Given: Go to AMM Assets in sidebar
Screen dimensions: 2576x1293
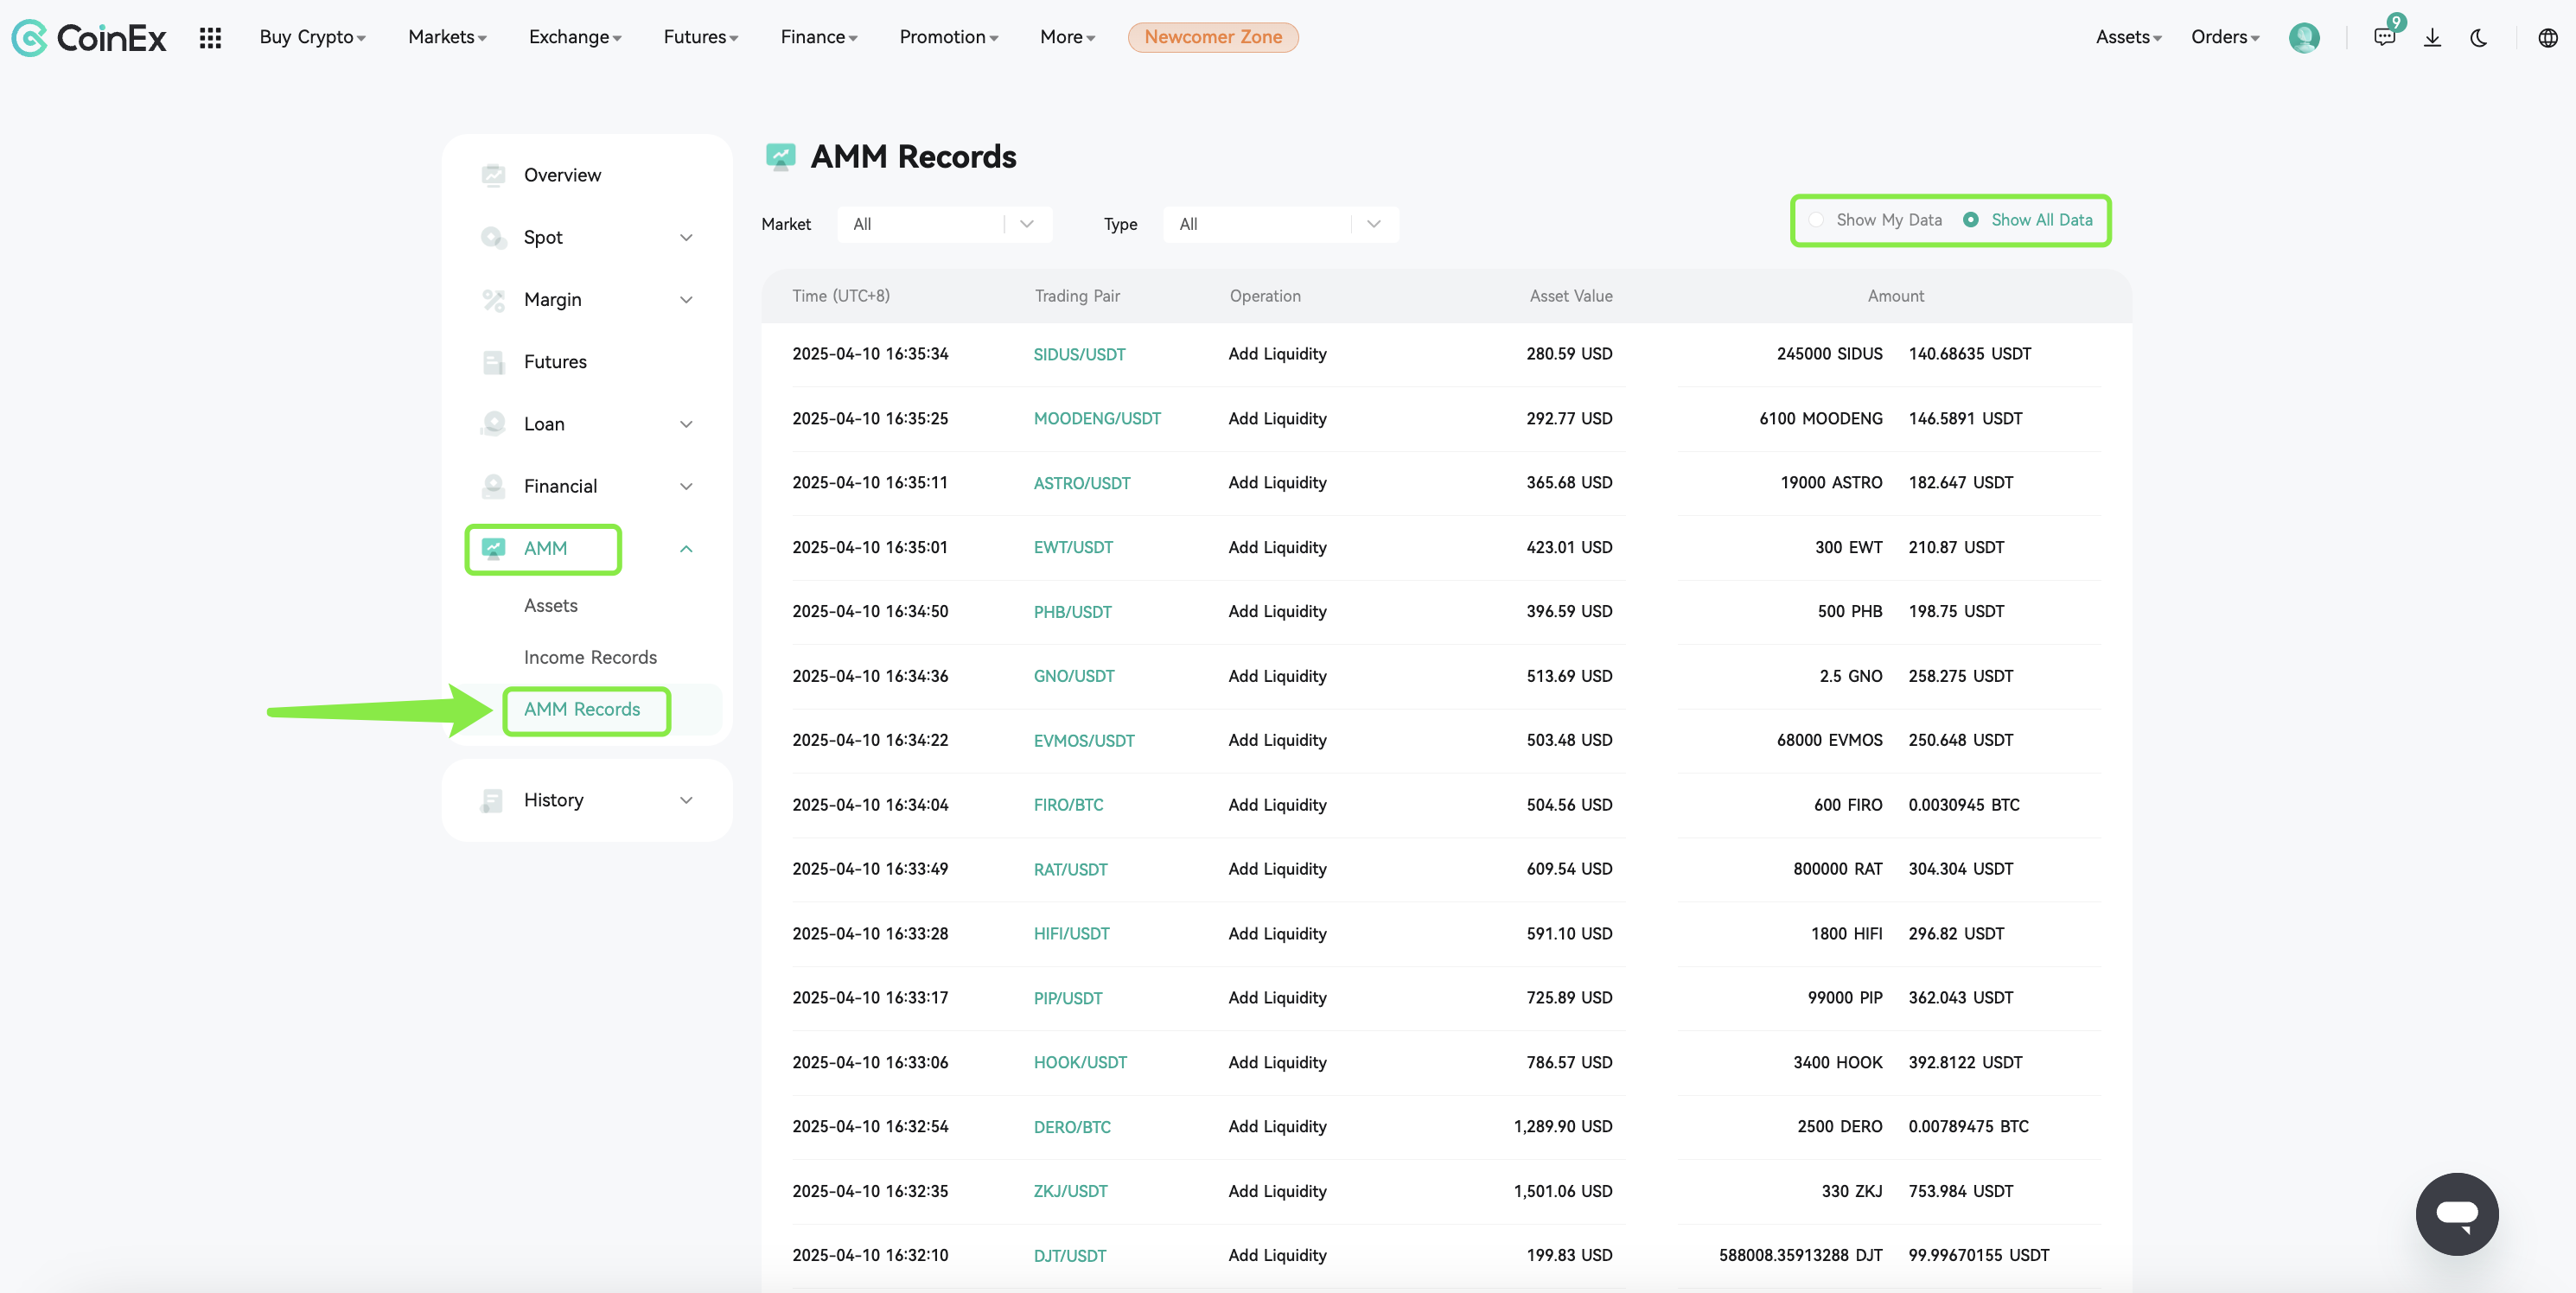Looking at the screenshot, I should point(551,605).
